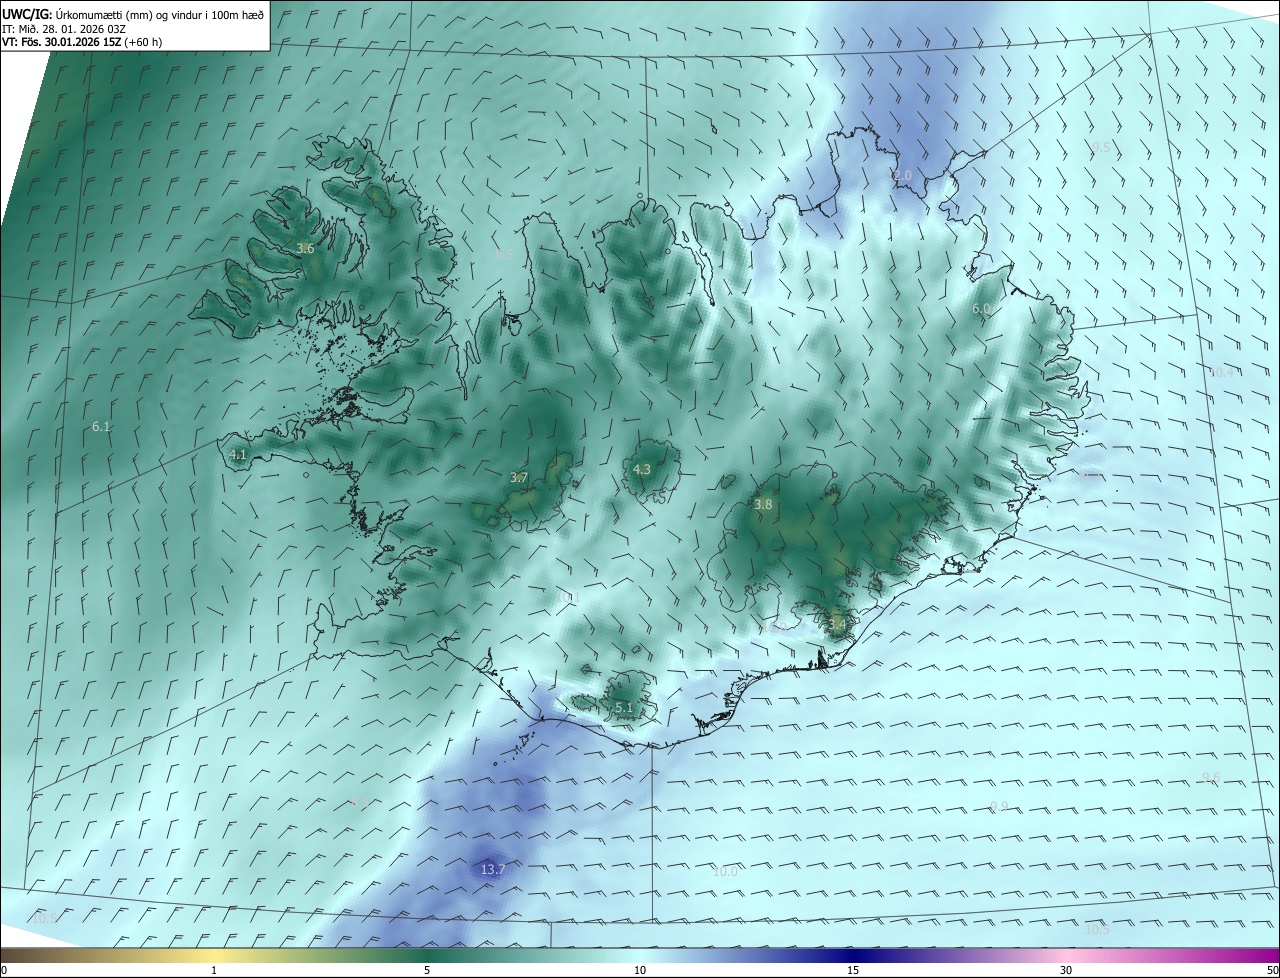The height and width of the screenshot is (978, 1280).
Task: Select the 4.3 value on the glacier outline
Action: [x=642, y=469]
